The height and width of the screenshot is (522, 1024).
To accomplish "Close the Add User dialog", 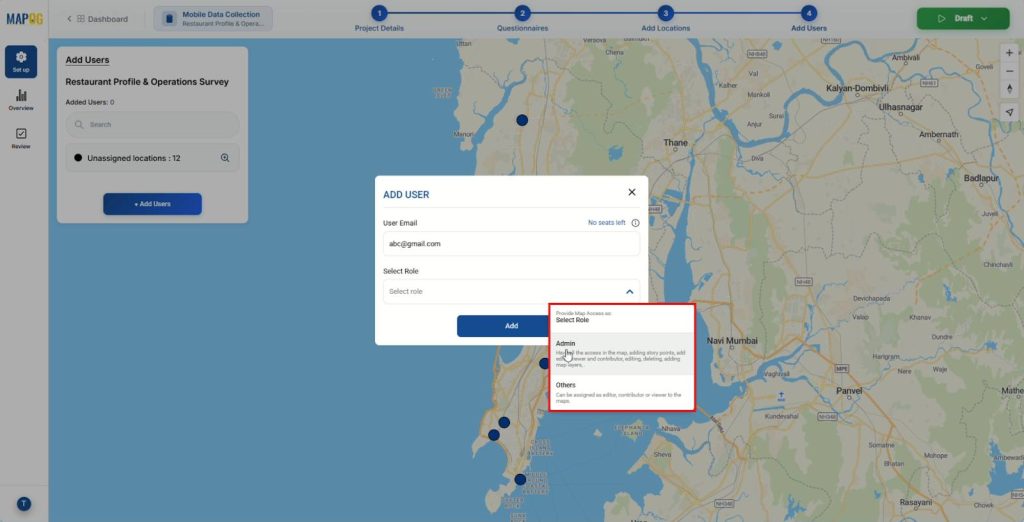I will click(x=632, y=192).
